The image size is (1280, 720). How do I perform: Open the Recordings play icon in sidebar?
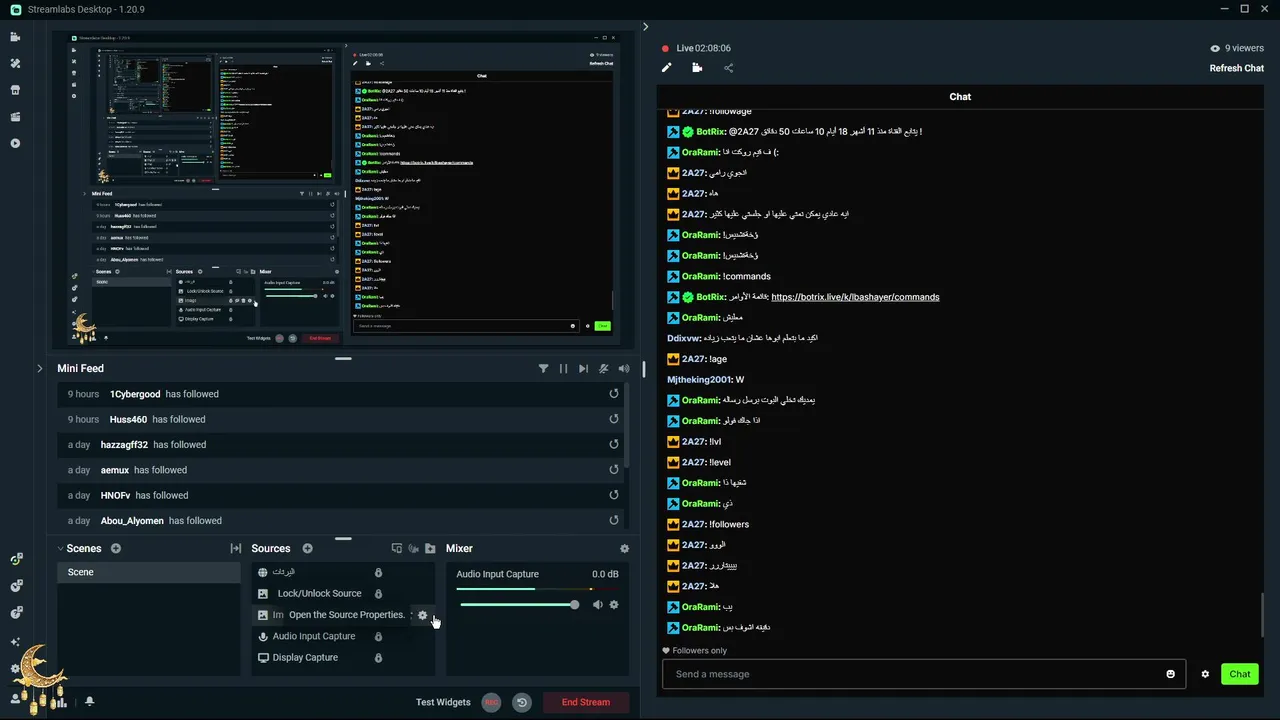(x=15, y=143)
